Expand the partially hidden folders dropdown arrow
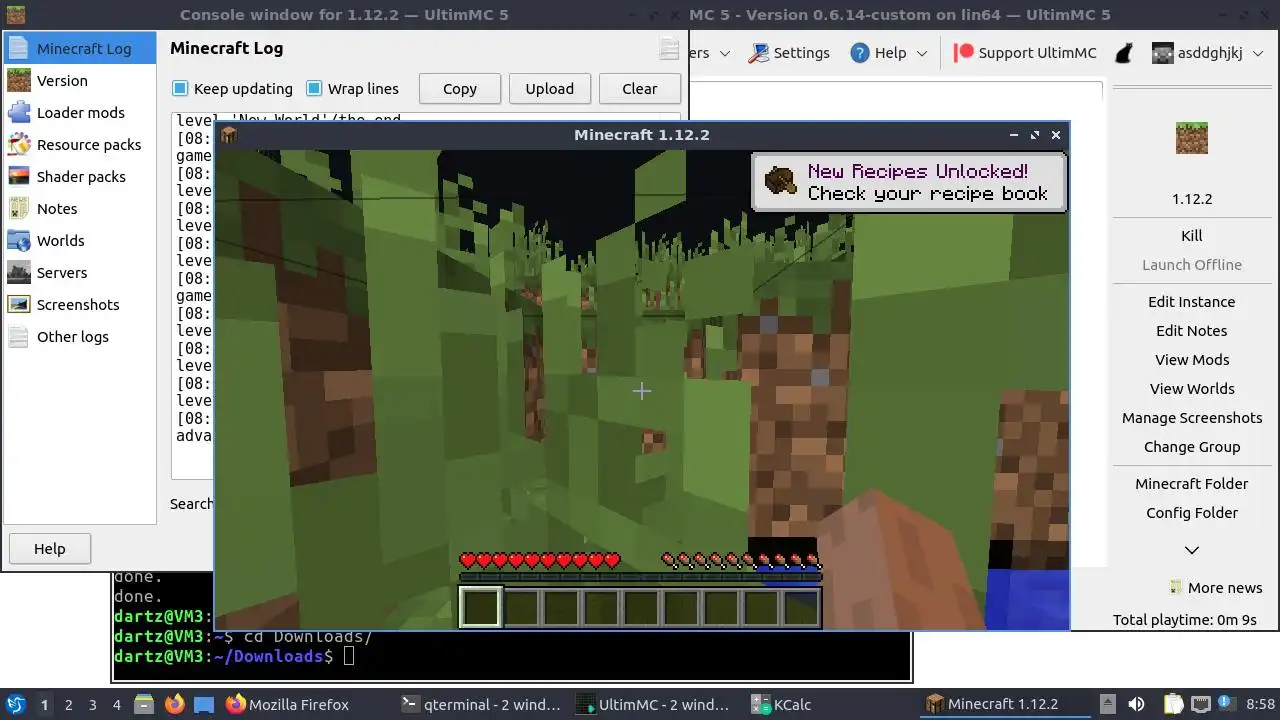Screen dimensions: 1280x720 (x=725, y=53)
